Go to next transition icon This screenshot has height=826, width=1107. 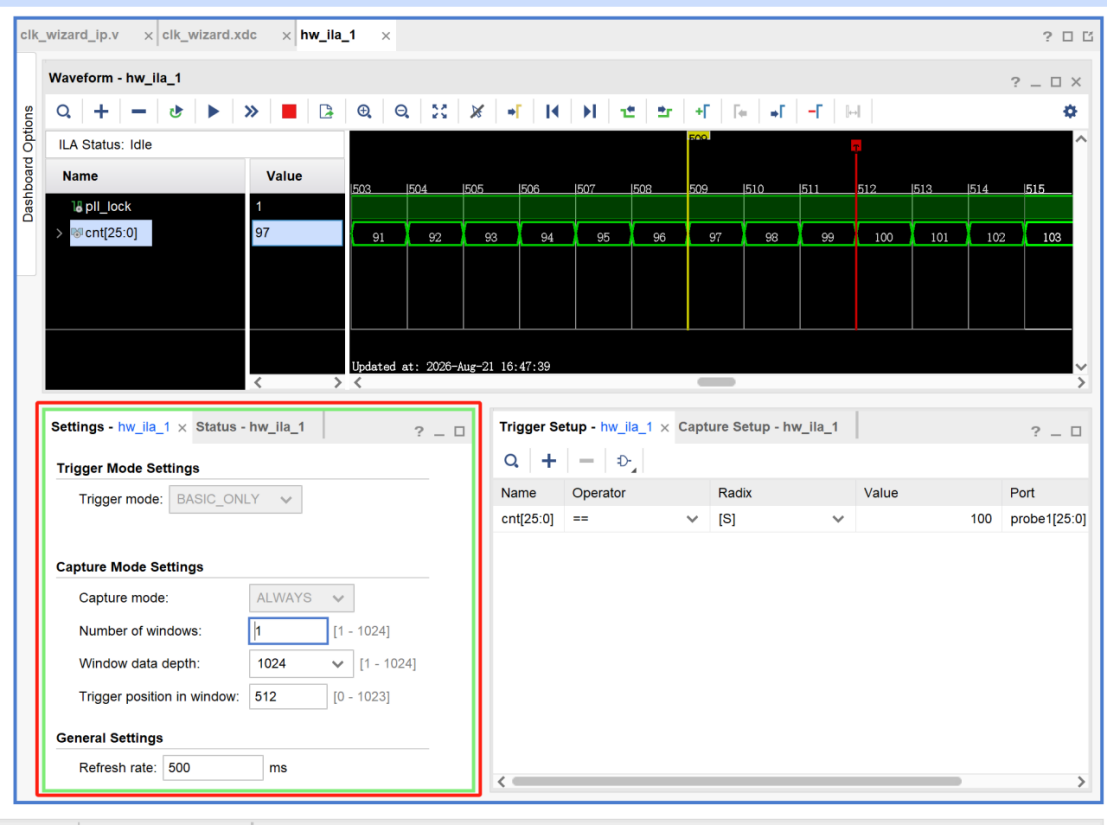click(665, 112)
